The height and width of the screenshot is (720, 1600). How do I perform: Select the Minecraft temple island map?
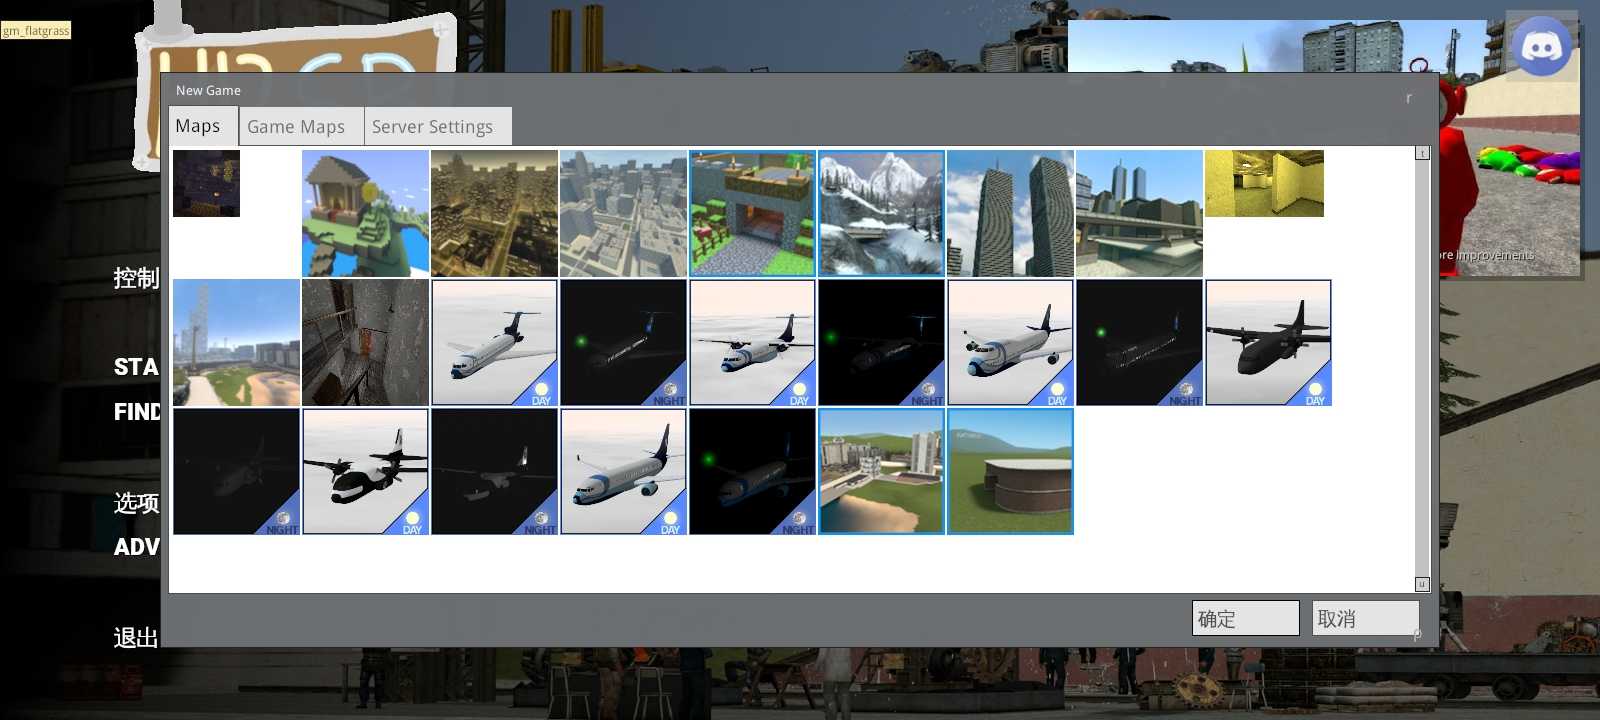click(x=365, y=213)
